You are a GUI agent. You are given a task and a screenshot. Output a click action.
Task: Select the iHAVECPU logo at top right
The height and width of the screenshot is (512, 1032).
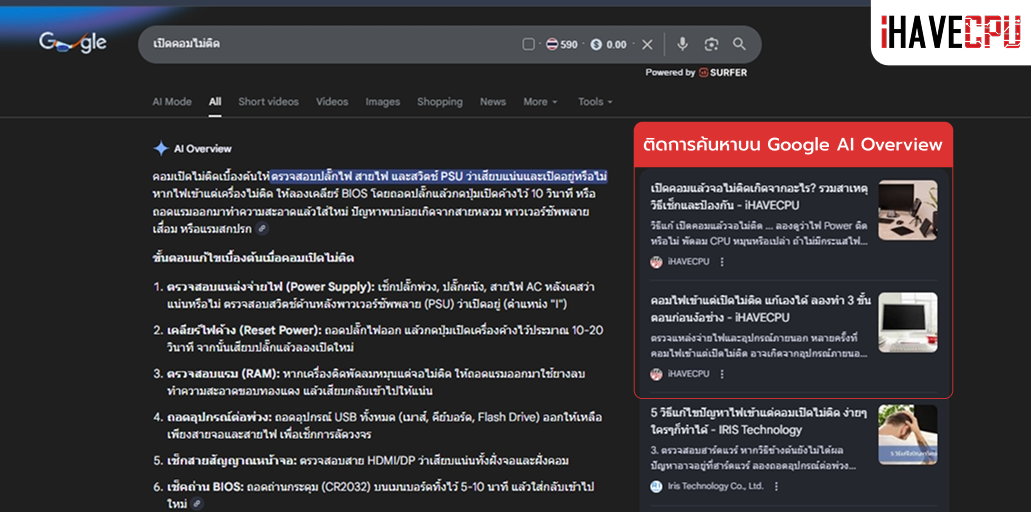click(951, 32)
